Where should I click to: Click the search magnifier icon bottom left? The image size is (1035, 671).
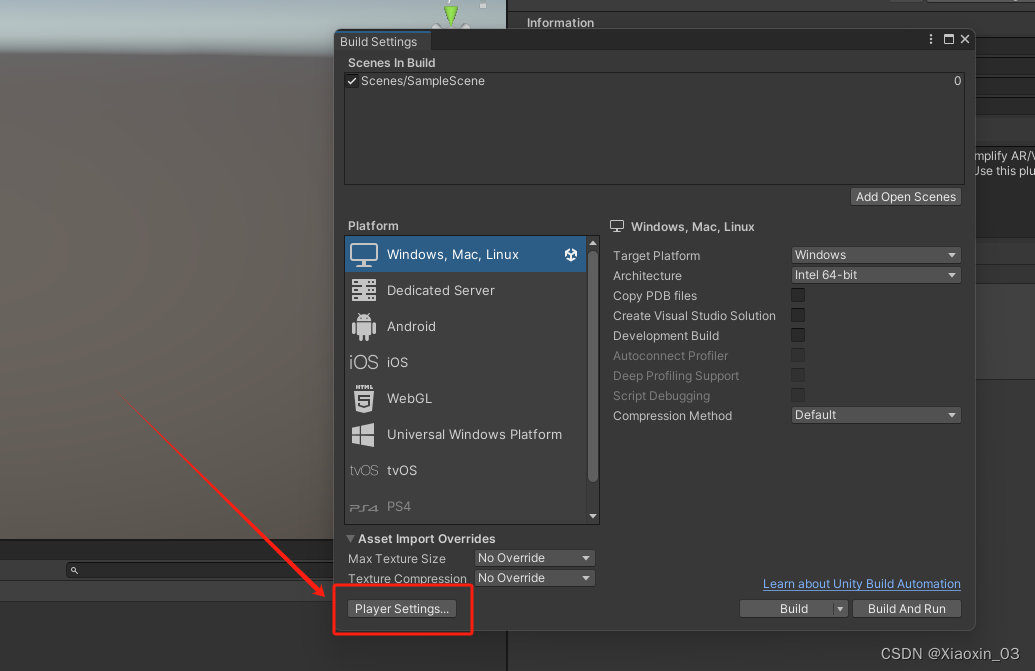click(74, 570)
